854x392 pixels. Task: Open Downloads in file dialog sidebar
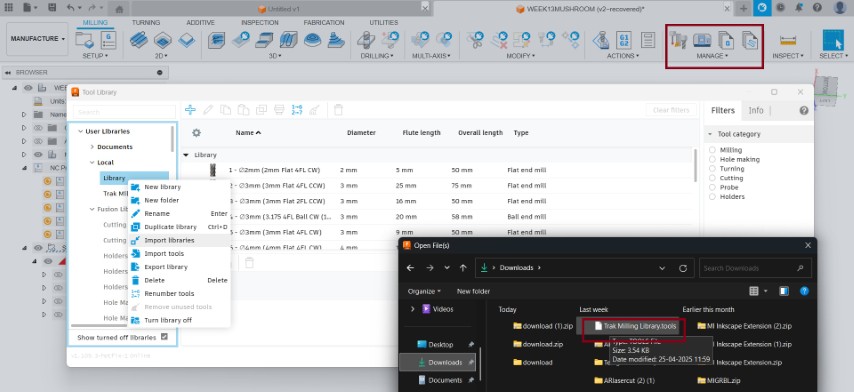437,362
